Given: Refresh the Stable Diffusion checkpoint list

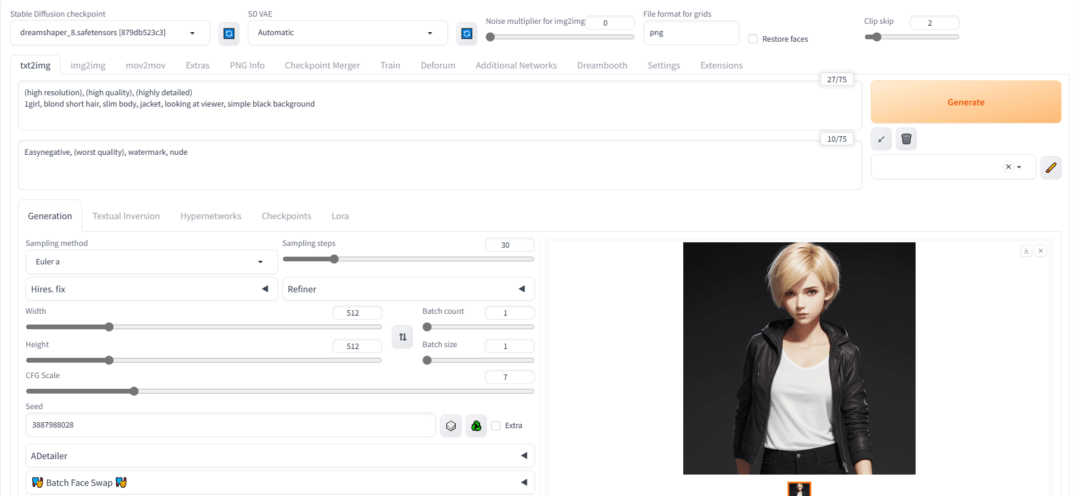Looking at the screenshot, I should point(228,33).
